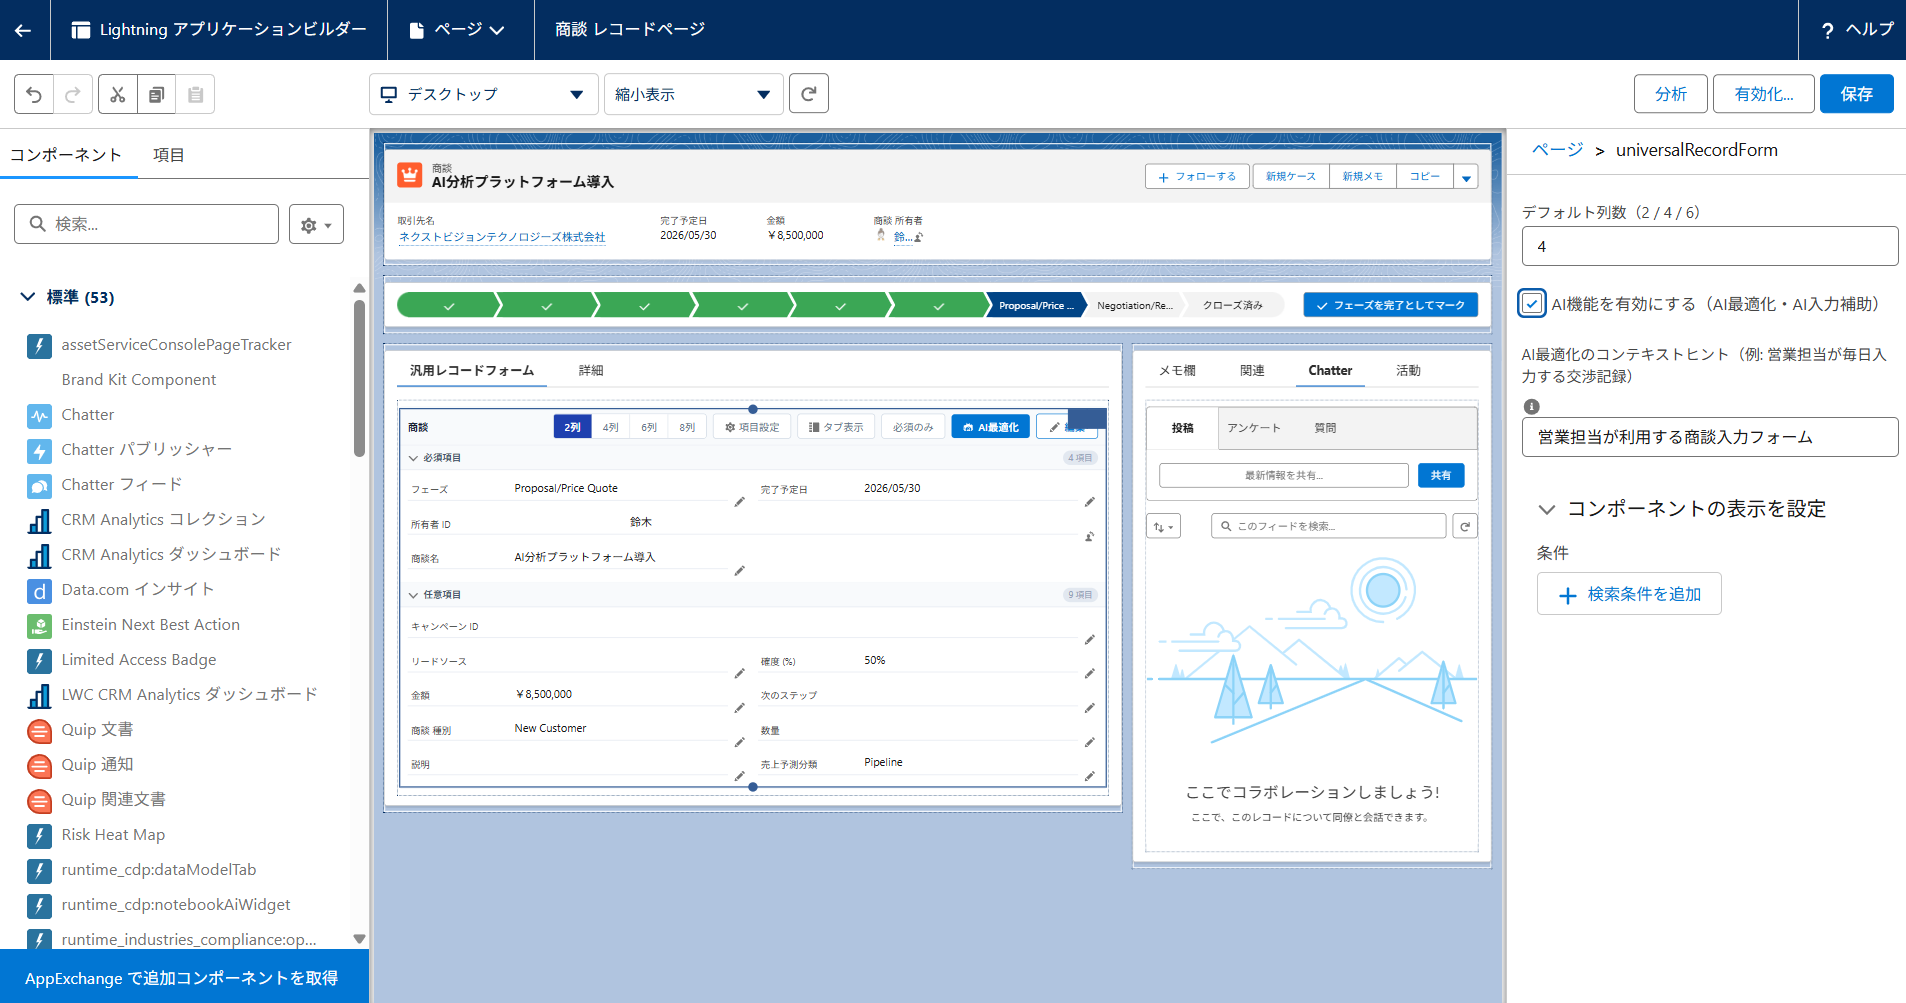1906x1003 pixels.
Task: Click the 保存 button
Action: pyautogui.click(x=1856, y=94)
